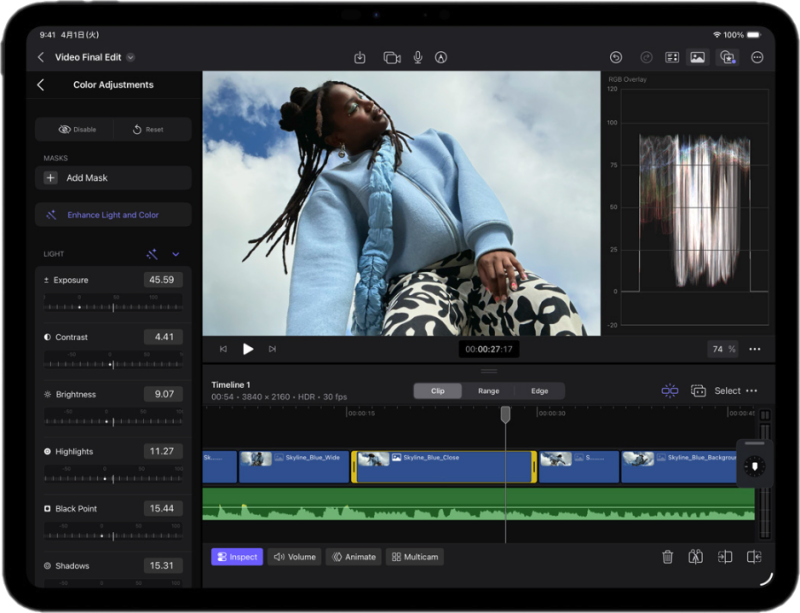Click the undo arrow icon
The width and height of the screenshot is (800, 613).
coord(616,58)
